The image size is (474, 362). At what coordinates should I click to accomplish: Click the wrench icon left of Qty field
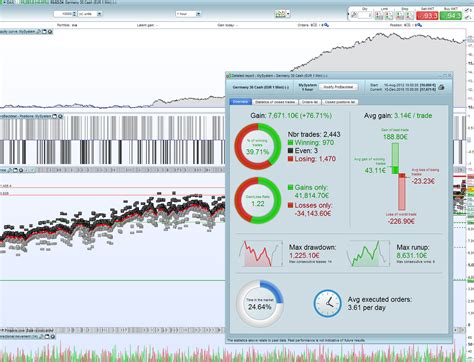(x=354, y=15)
